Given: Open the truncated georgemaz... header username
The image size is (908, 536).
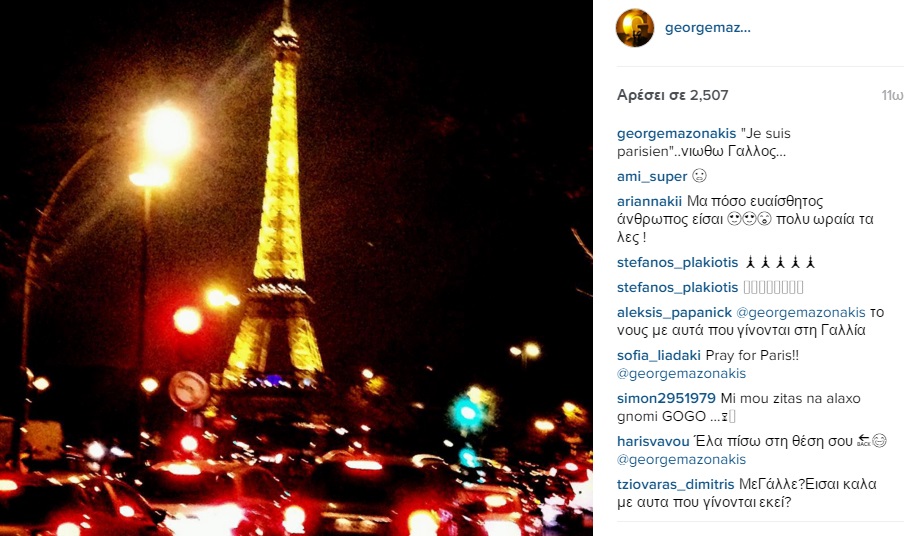Looking at the screenshot, I should point(708,28).
